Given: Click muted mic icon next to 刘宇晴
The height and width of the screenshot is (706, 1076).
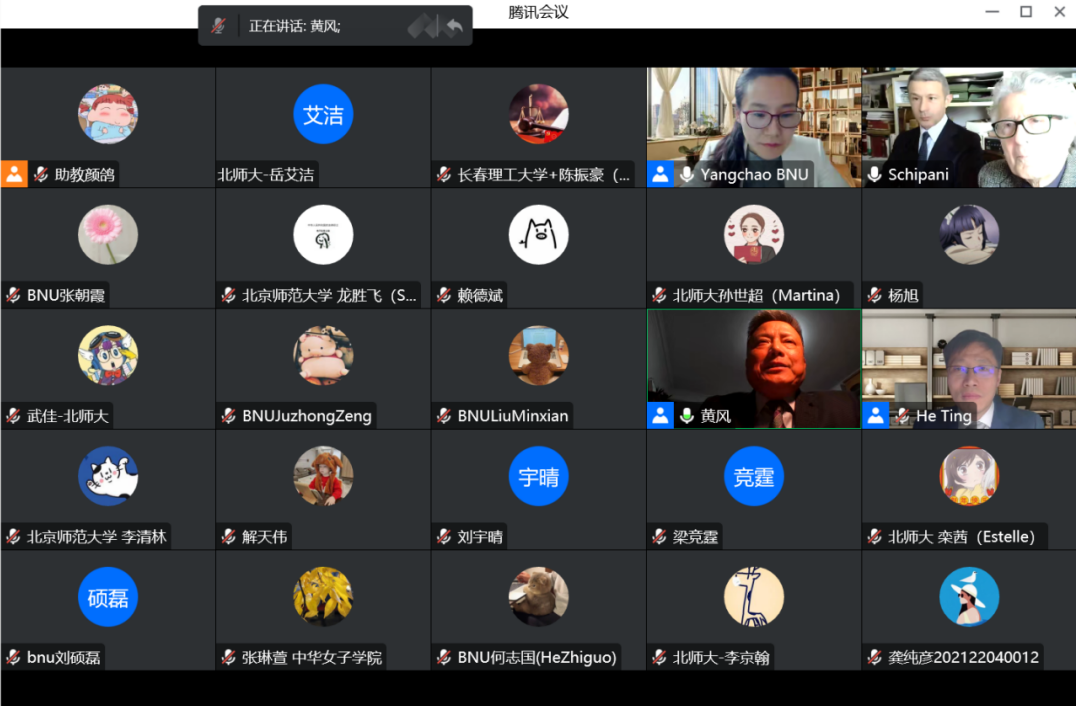Looking at the screenshot, I should [444, 537].
